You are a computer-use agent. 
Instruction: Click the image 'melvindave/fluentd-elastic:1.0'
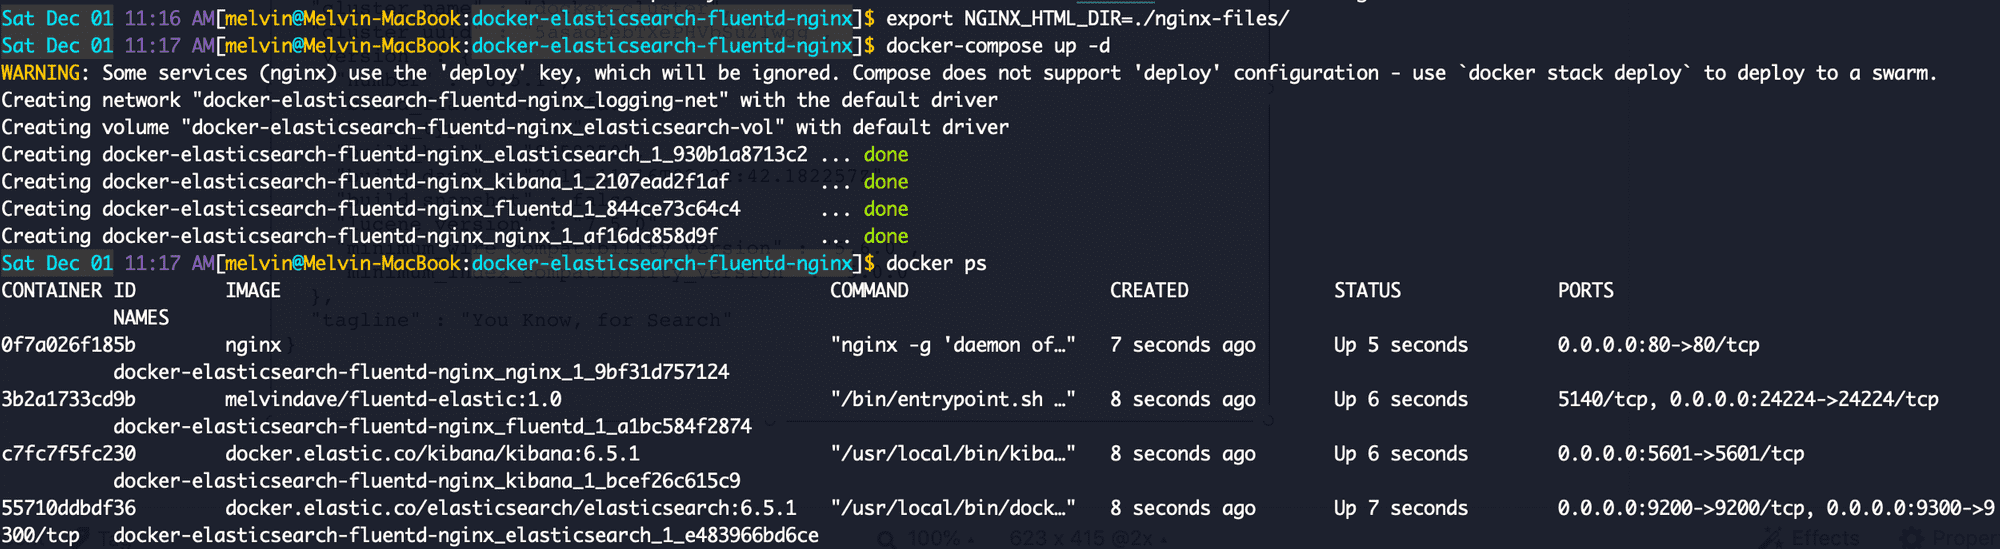tap(393, 400)
